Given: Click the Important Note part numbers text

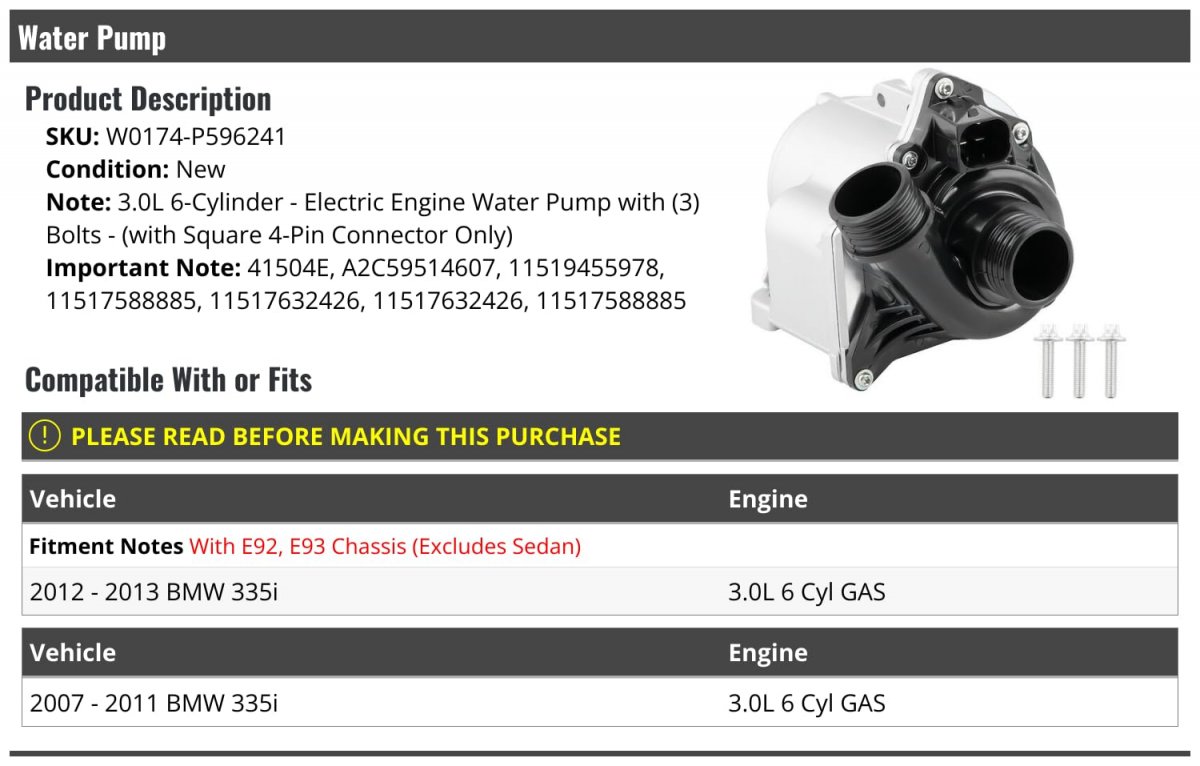Looking at the screenshot, I should (366, 284).
